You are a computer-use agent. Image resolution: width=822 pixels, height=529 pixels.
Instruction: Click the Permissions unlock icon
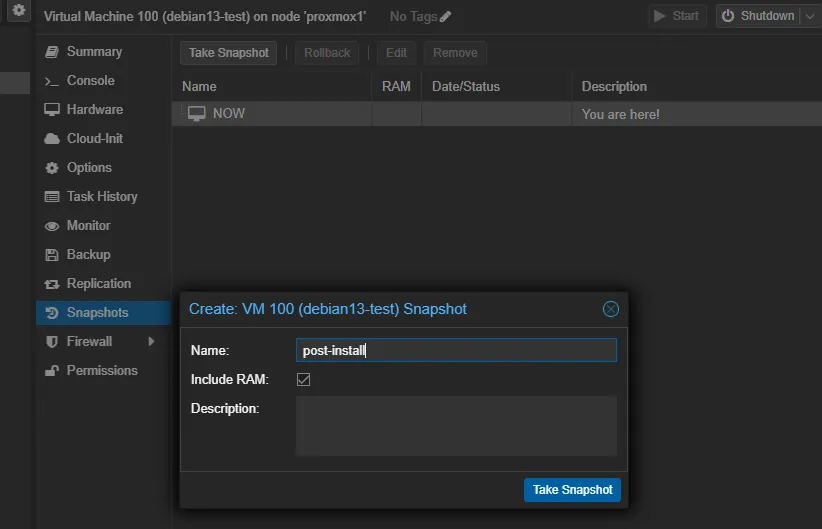point(51,371)
